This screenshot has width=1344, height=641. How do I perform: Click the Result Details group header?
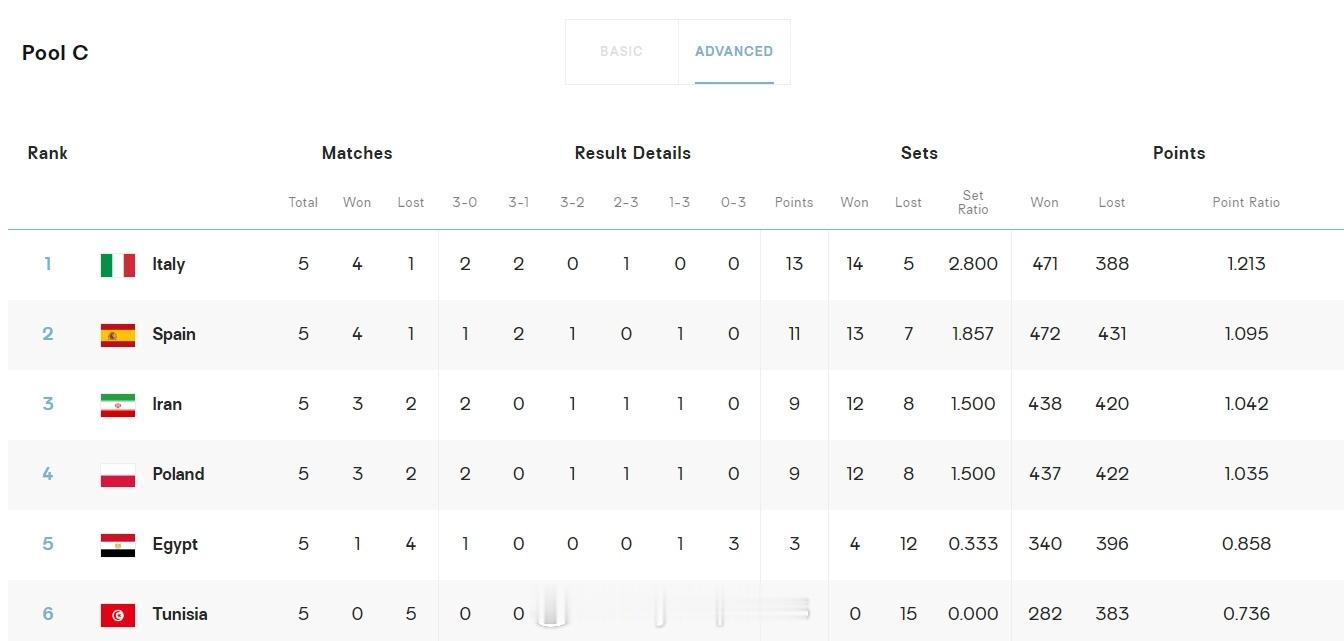633,153
